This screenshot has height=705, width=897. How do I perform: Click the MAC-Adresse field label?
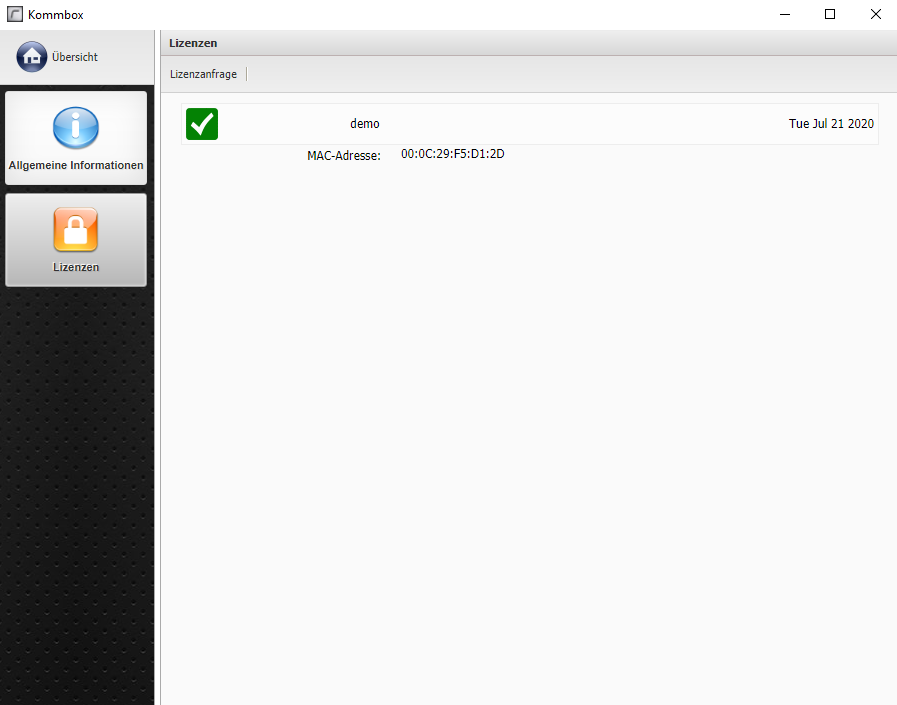(344, 156)
